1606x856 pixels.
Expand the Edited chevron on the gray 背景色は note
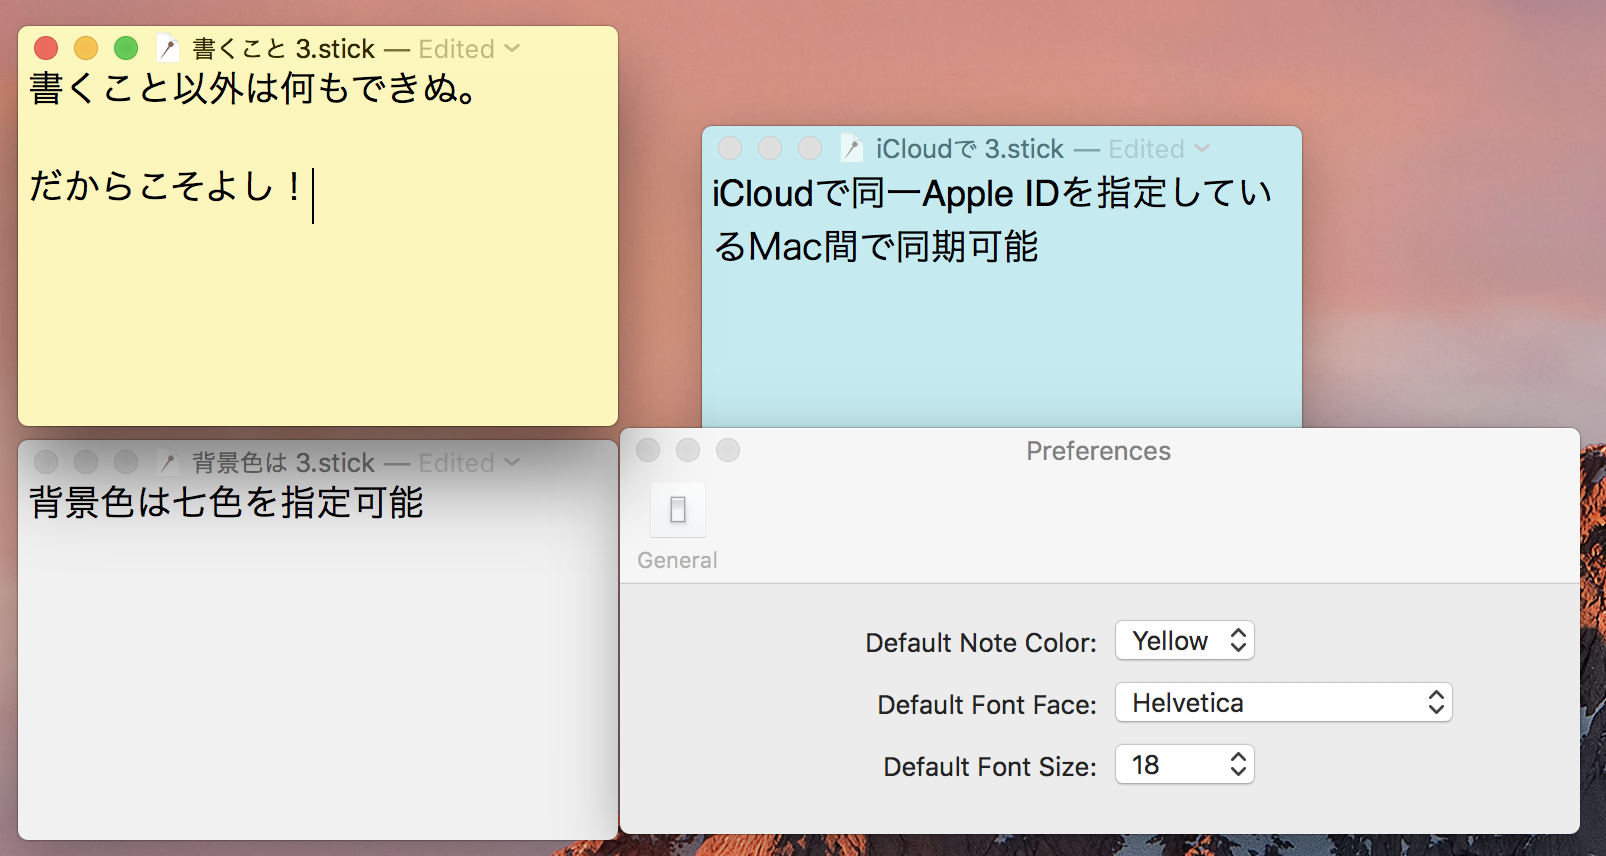[512, 462]
